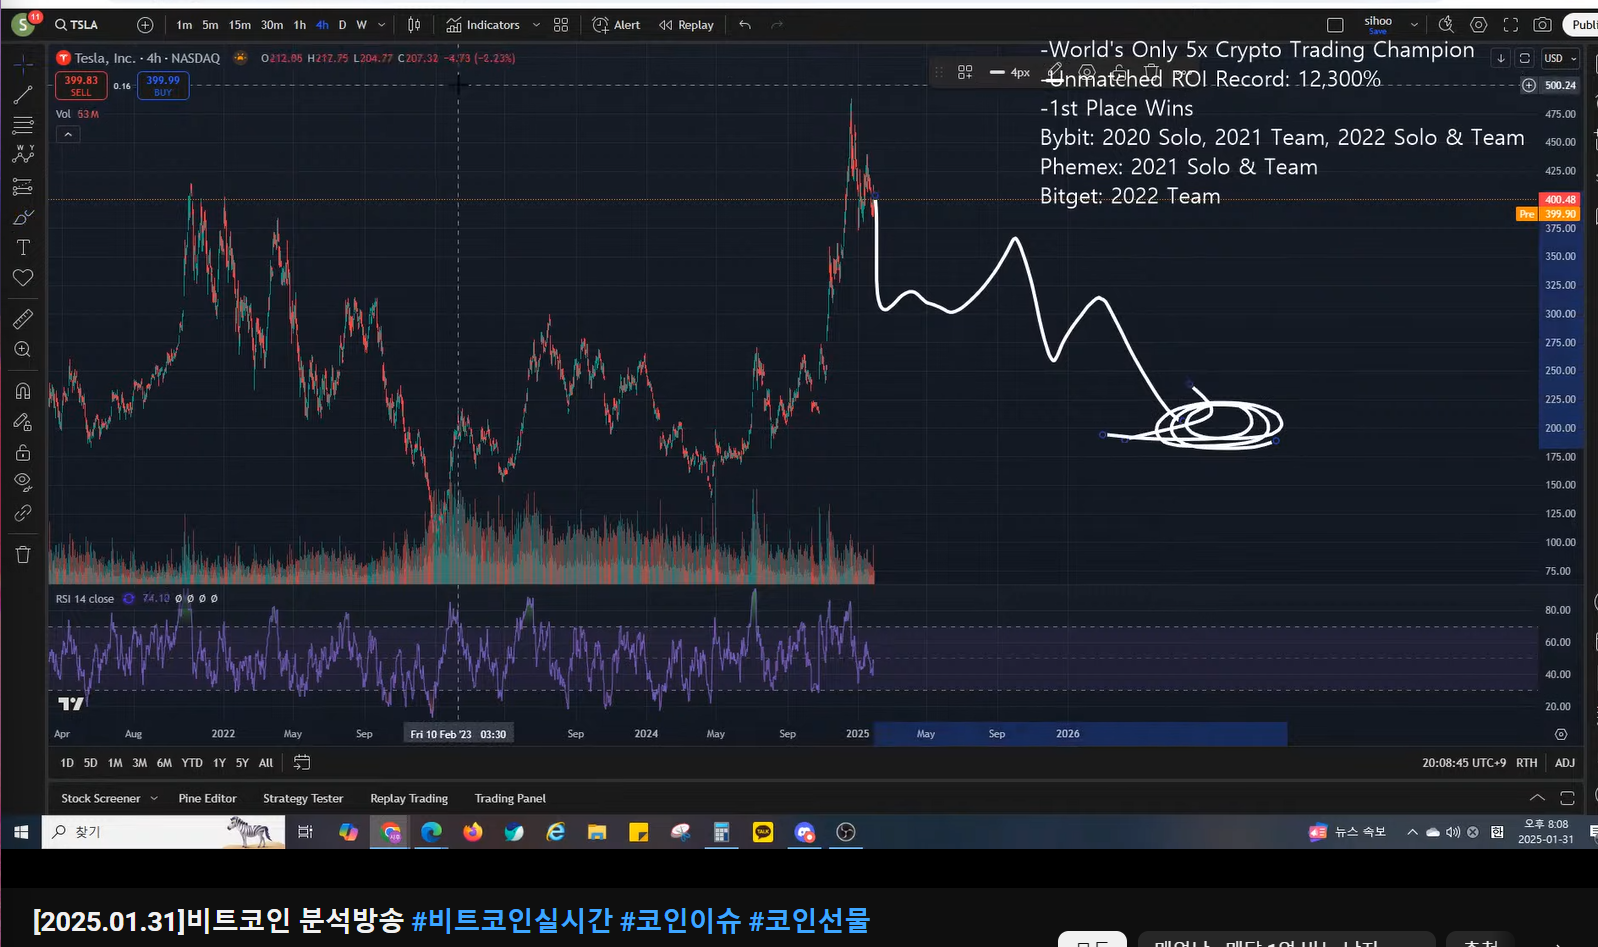The image size is (1598, 947).
Task: Open the sihoo layout dropdown arrow
Action: pyautogui.click(x=1414, y=25)
